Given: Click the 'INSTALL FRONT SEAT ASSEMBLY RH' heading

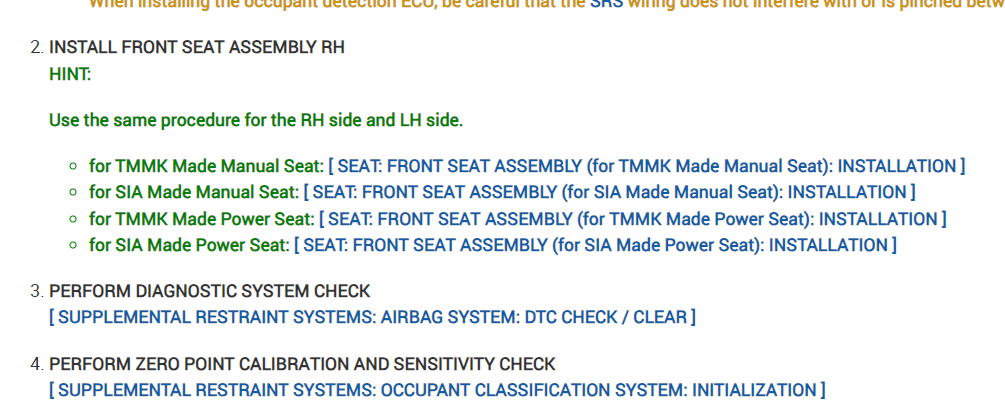Looking at the screenshot, I should (x=197, y=47).
